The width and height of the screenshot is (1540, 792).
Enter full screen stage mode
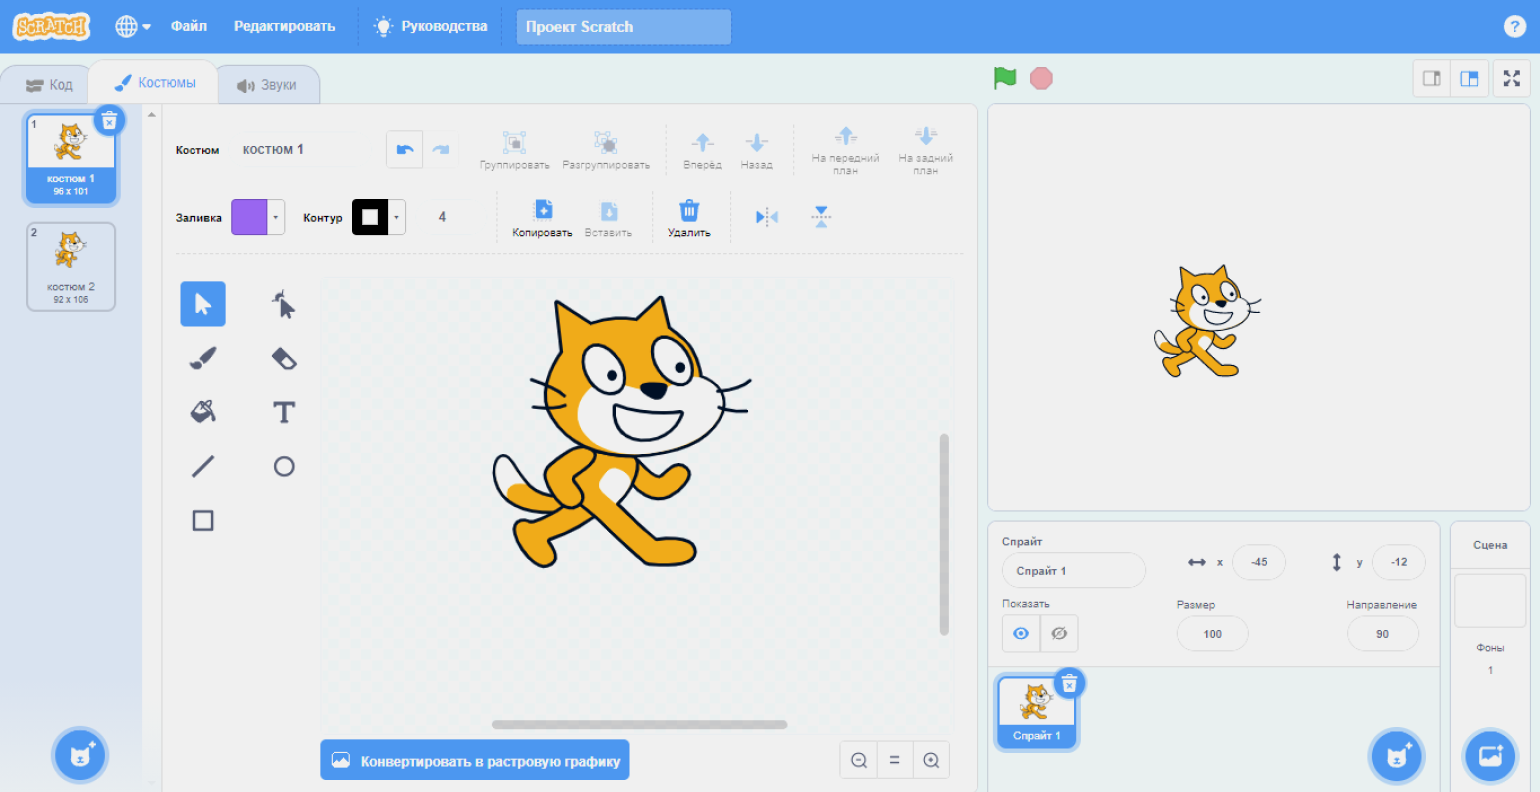pos(1512,78)
